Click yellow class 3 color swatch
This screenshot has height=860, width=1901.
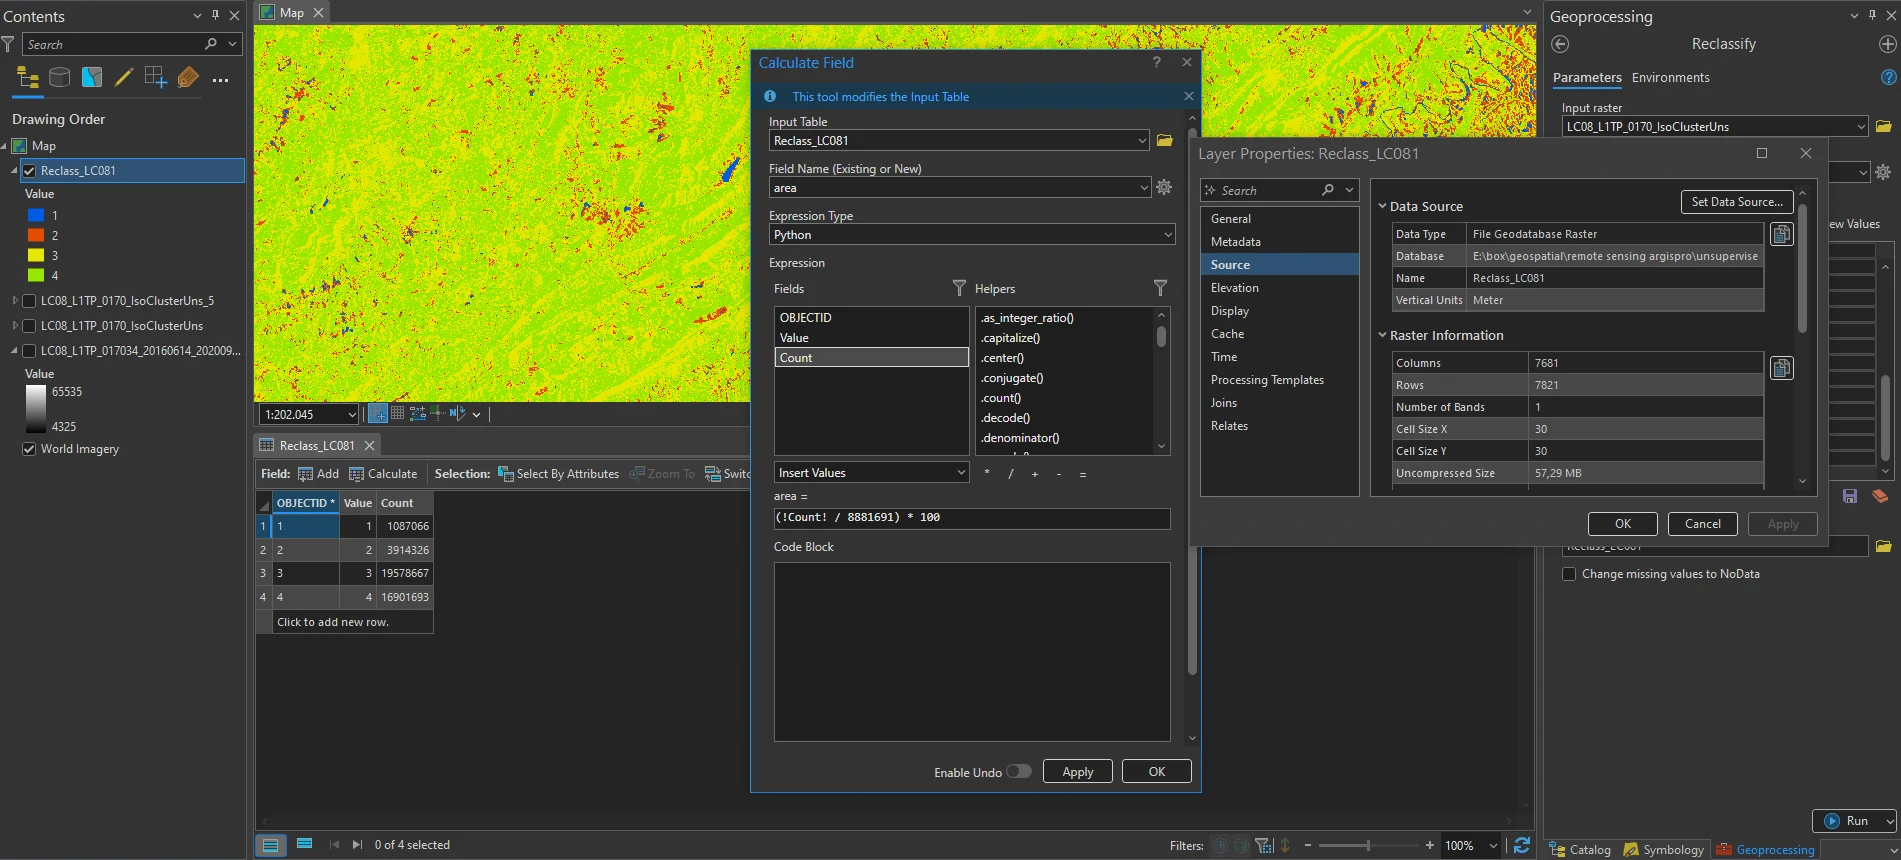coord(36,255)
